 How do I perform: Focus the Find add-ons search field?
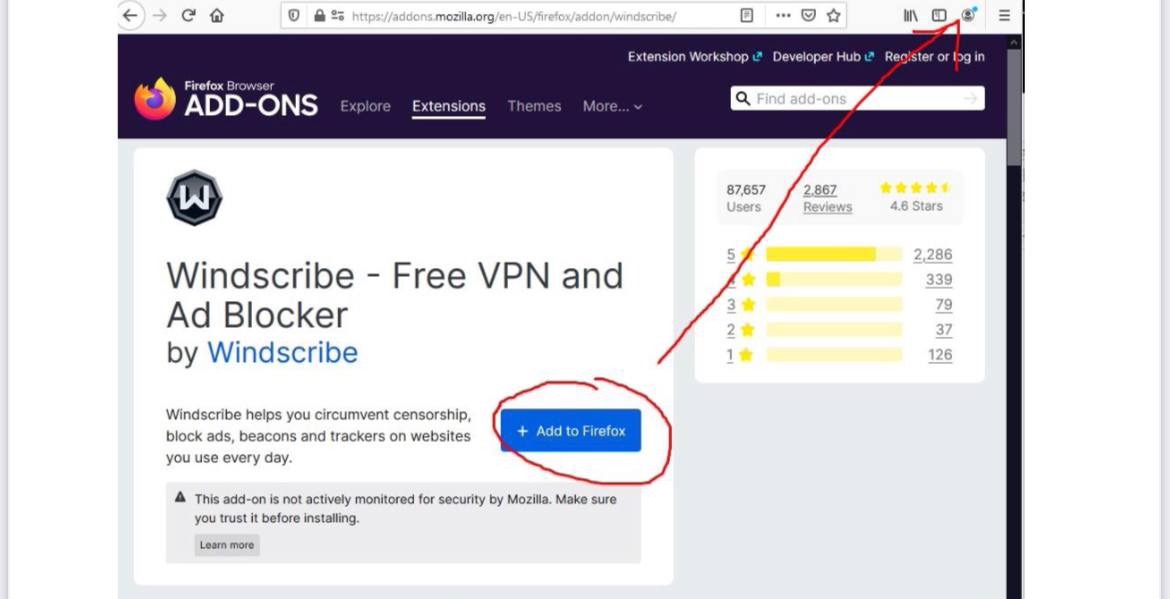pyautogui.click(x=857, y=98)
